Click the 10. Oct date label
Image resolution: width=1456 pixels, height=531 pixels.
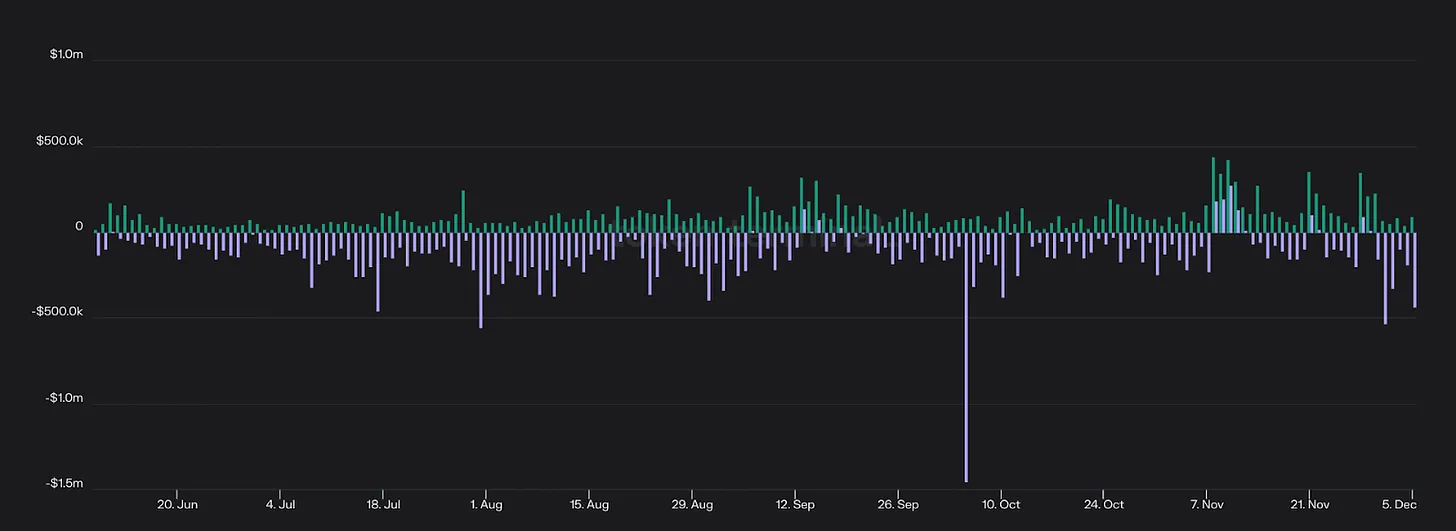[1001, 504]
